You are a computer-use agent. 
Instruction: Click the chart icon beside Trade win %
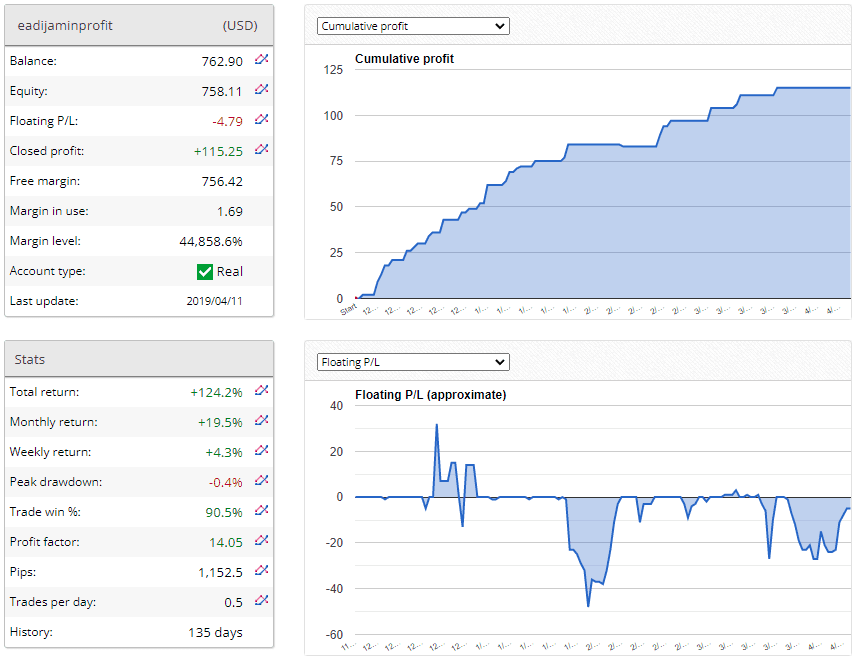[261, 511]
